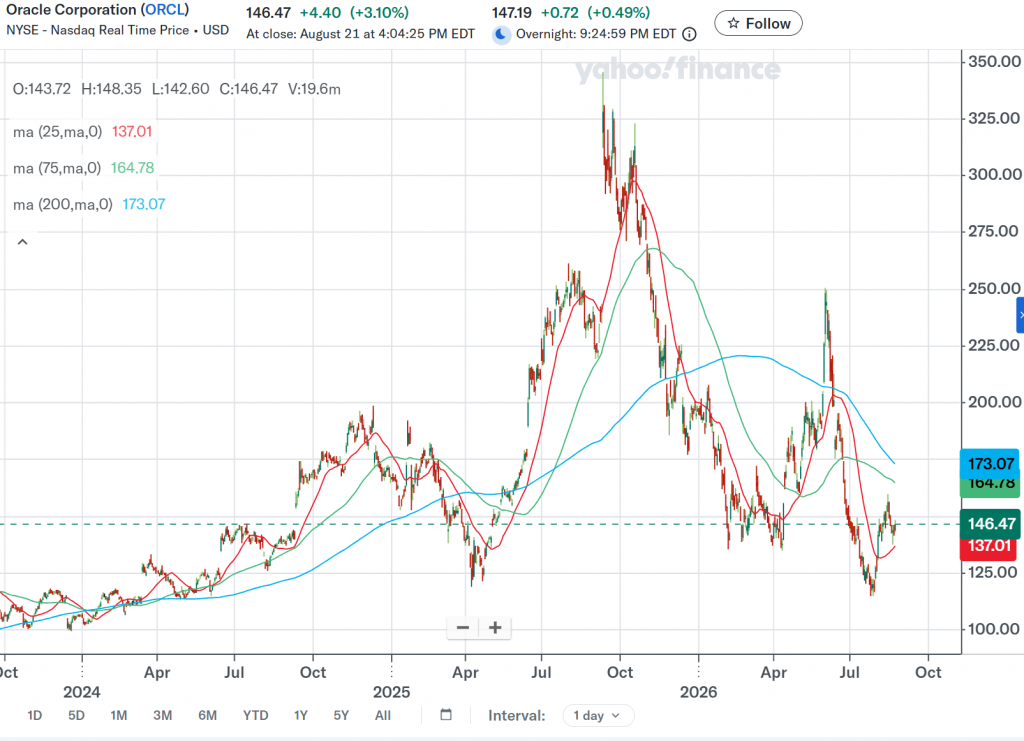
Task: Click the V:19.6m volume readout
Action: [314, 89]
